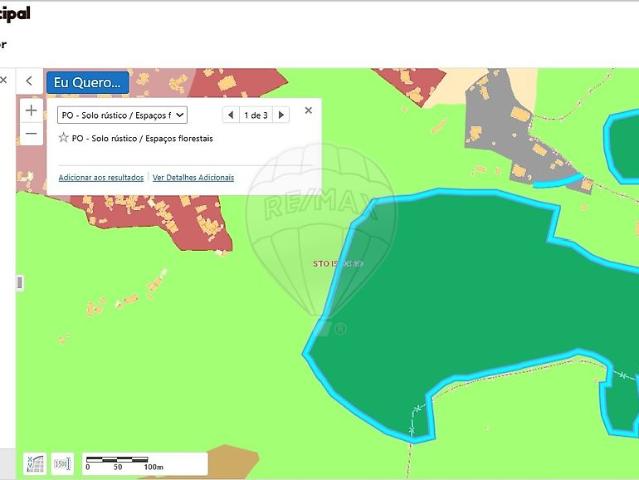Viewport: 639px width, 480px height.
Task: Click the scale bar showing 100m
Action: [144, 463]
